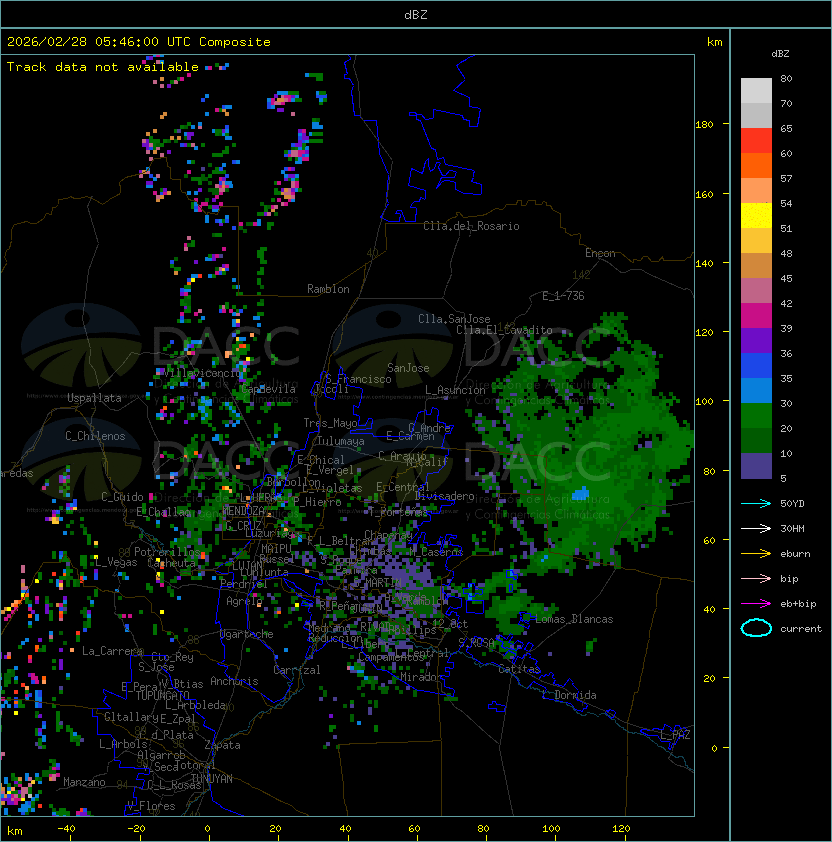Click the '180' km mark on vertical axis
Viewport: 832px width, 842px height.
[x=704, y=125]
